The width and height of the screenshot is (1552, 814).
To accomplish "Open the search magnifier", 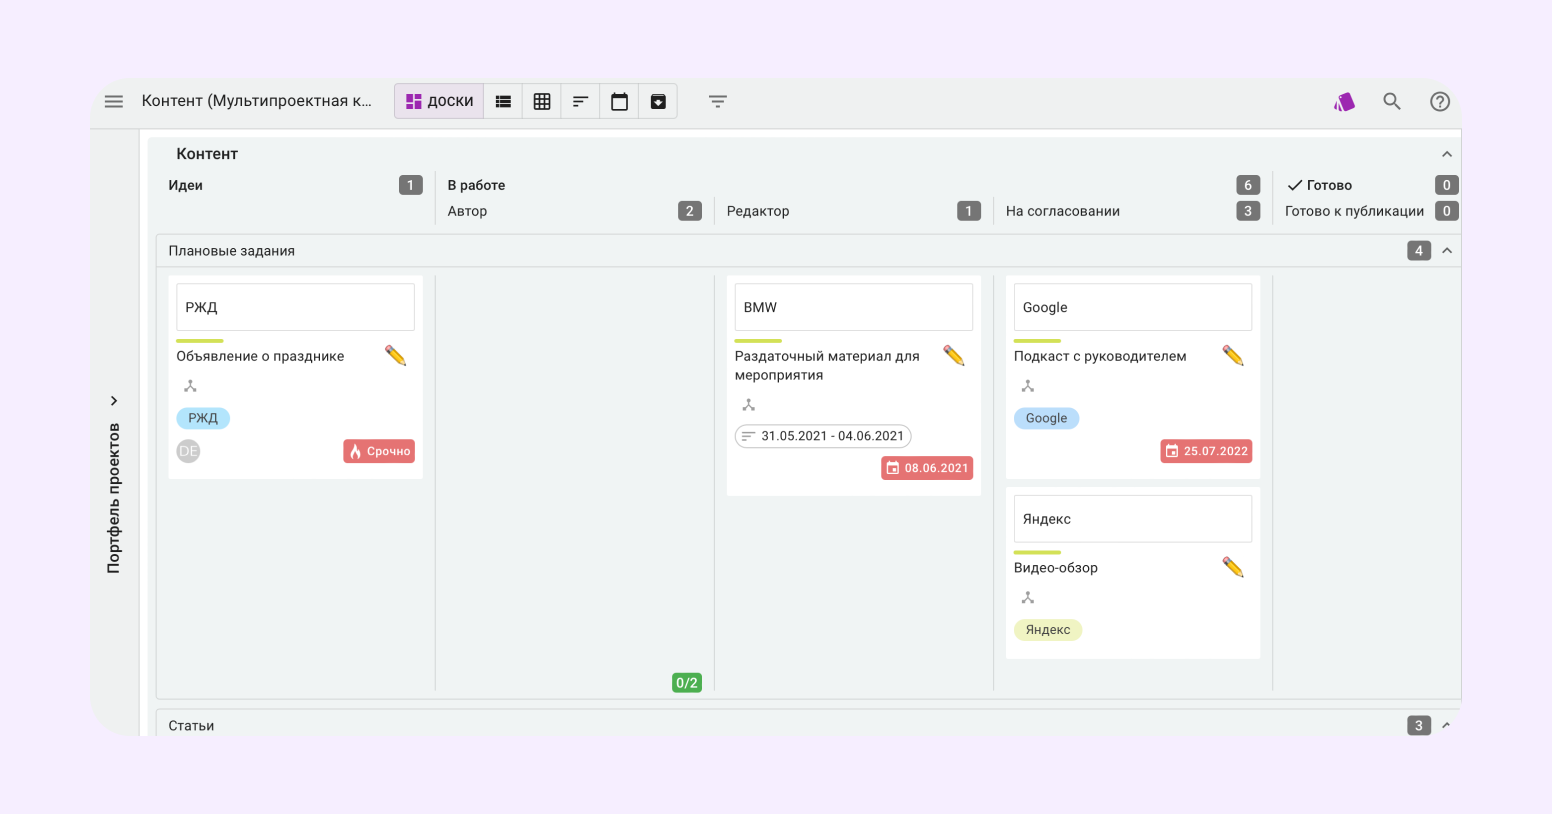I will pos(1392,101).
